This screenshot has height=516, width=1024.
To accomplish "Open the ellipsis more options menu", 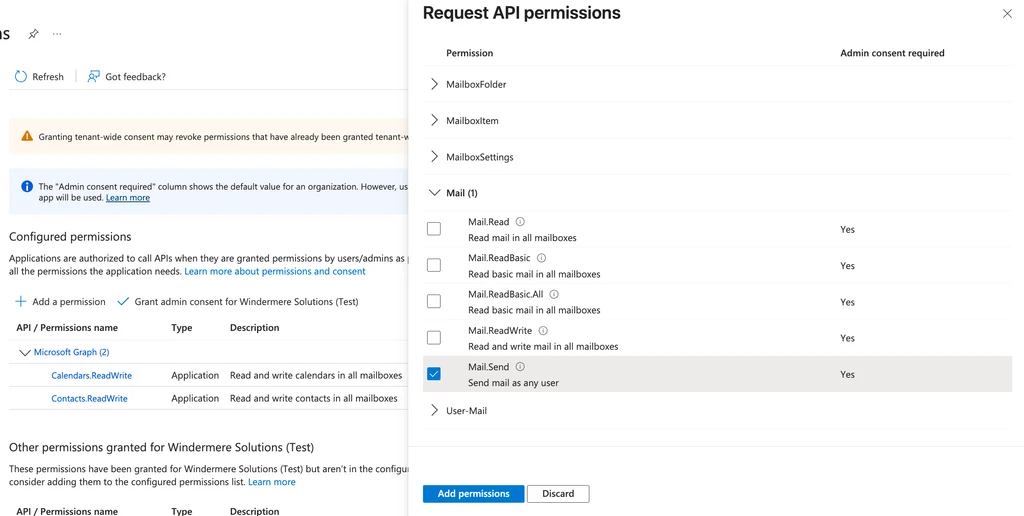I will click(57, 34).
